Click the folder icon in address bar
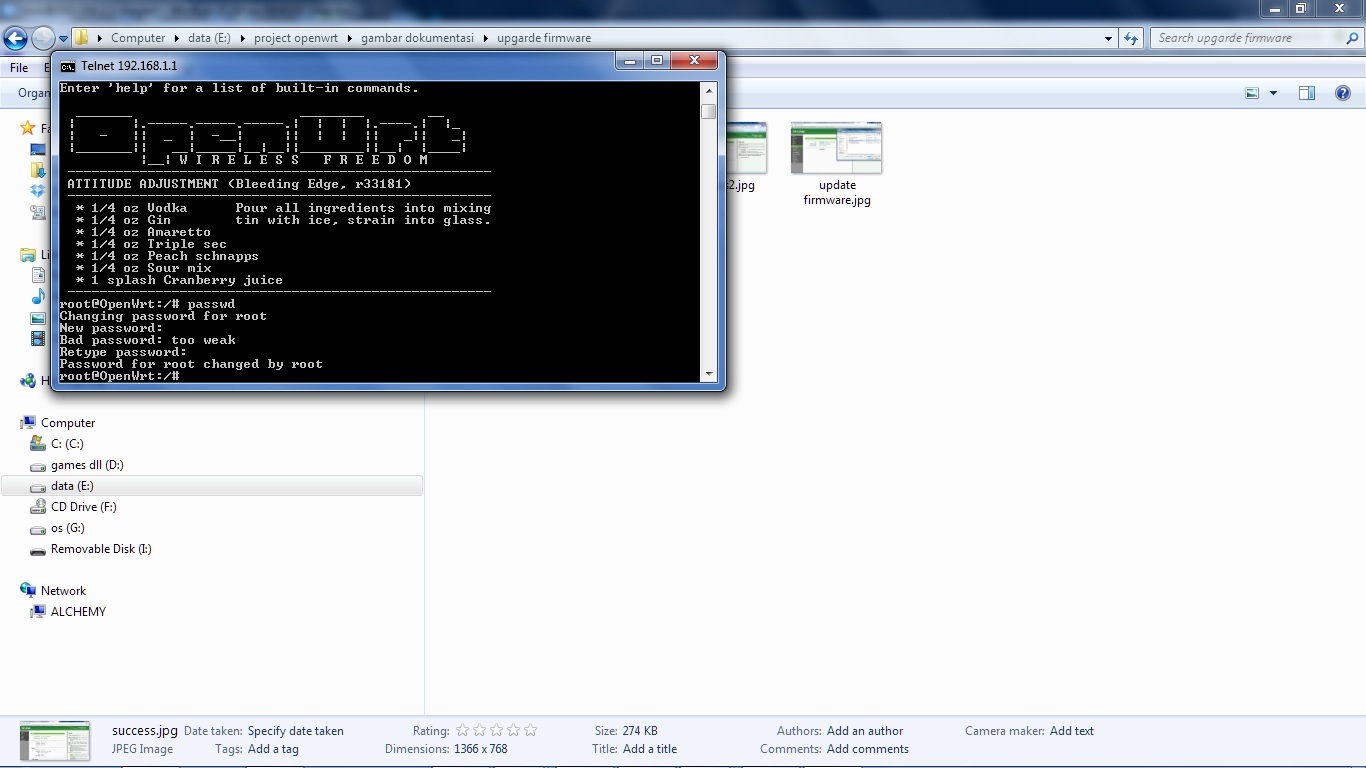The height and width of the screenshot is (768, 1366). pos(82,38)
